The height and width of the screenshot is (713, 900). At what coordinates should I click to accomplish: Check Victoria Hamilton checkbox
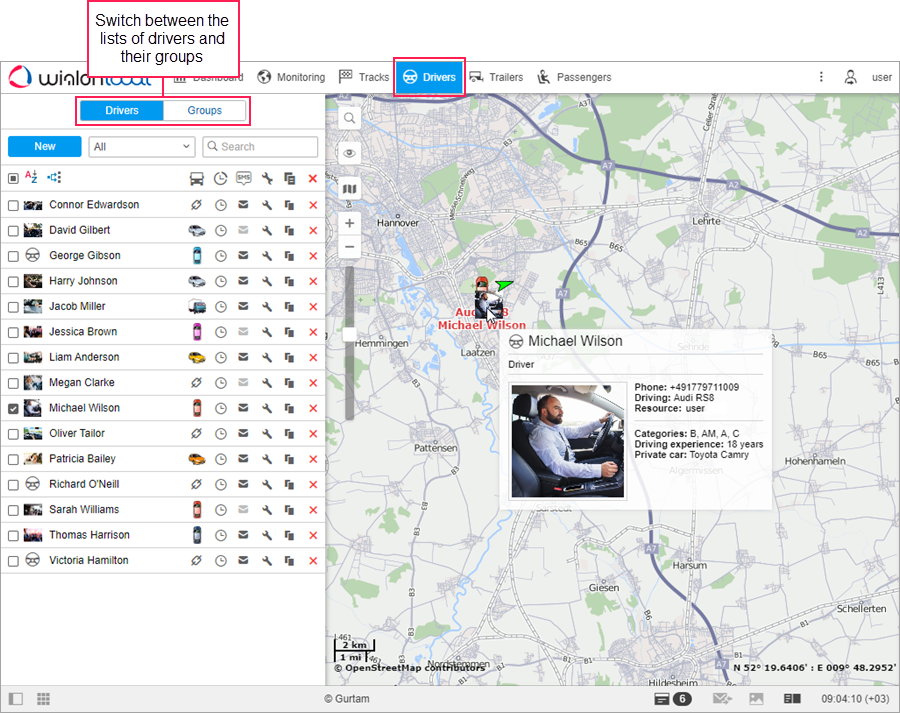coord(13,561)
